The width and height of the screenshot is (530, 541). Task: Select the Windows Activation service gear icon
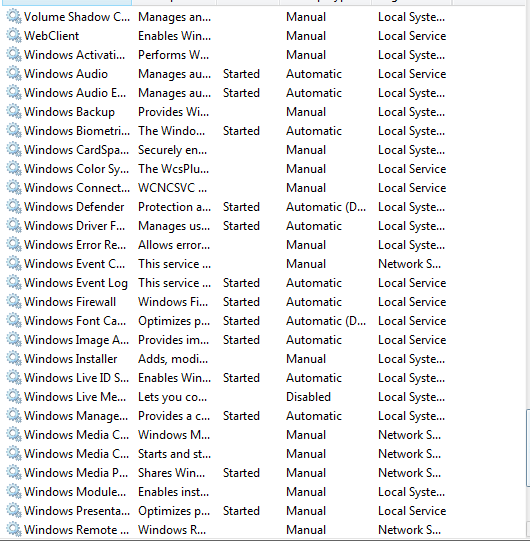tap(14, 55)
